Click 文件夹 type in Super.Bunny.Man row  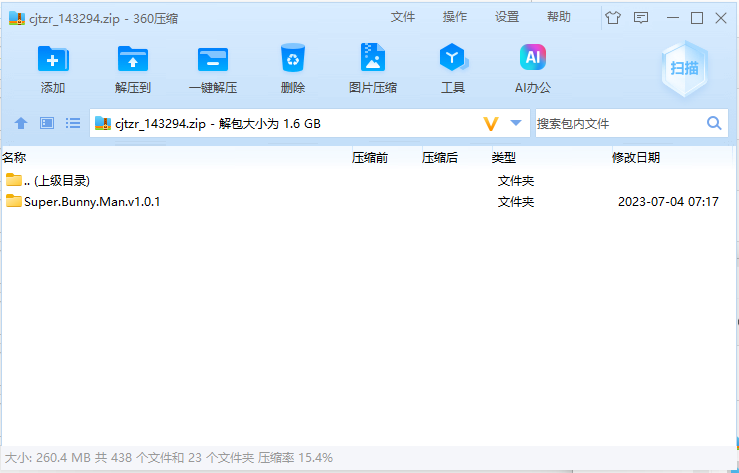pos(516,202)
